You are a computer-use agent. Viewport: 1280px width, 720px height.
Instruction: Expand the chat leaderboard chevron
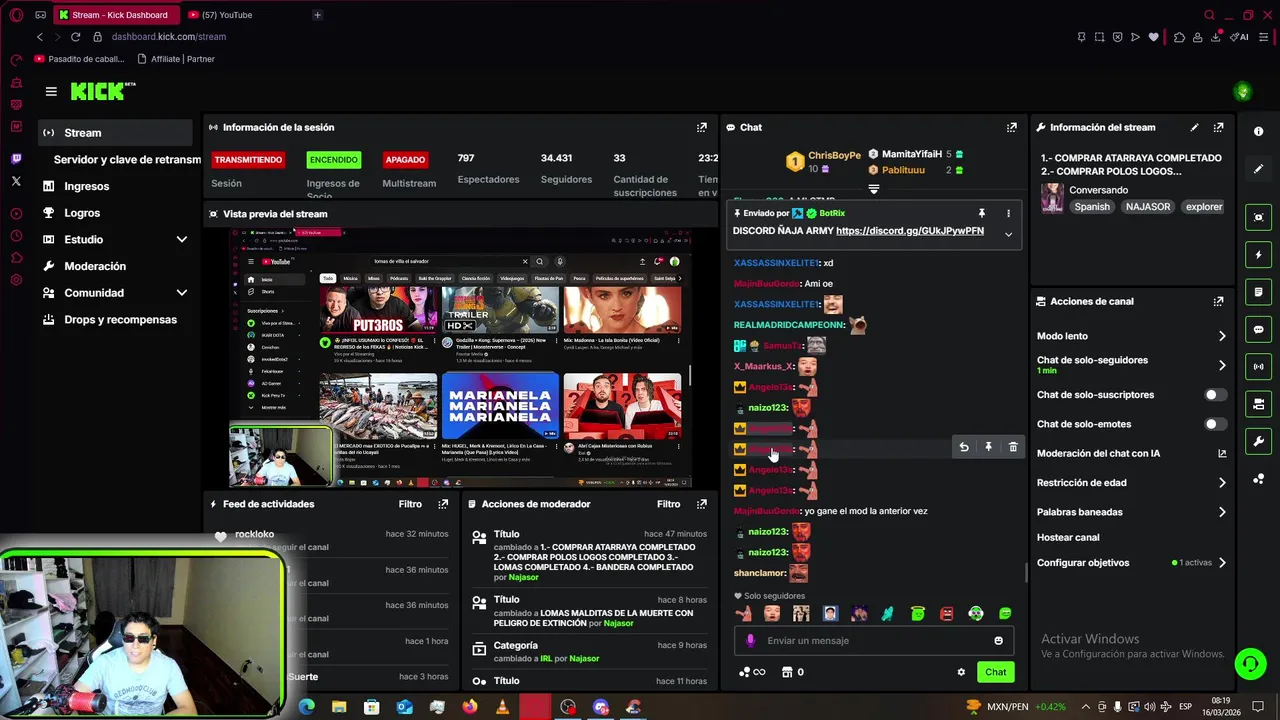[873, 189]
